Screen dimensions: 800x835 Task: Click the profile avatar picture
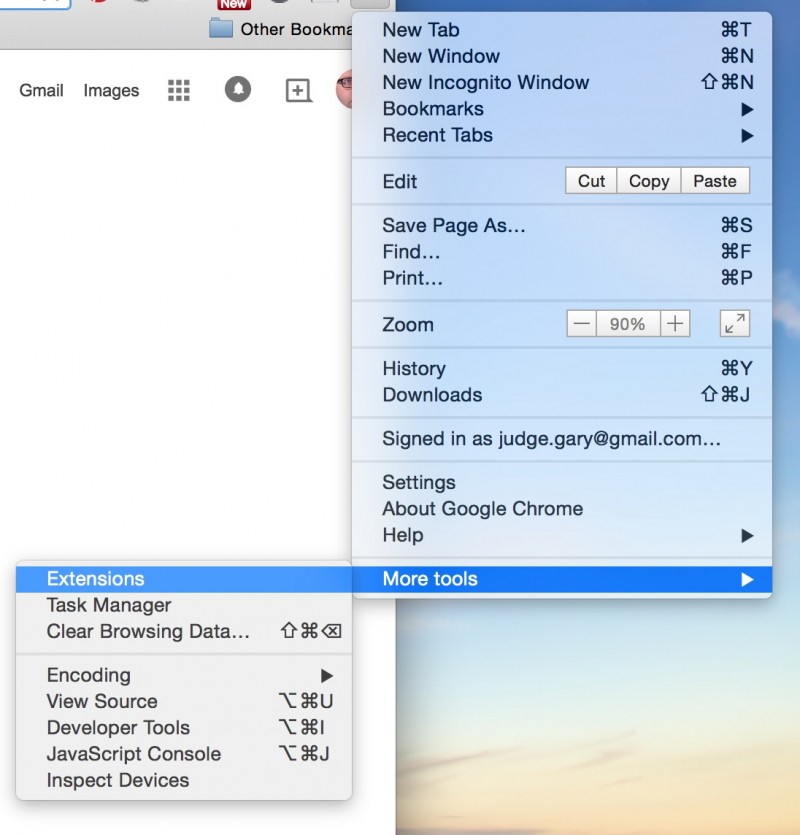pos(344,89)
